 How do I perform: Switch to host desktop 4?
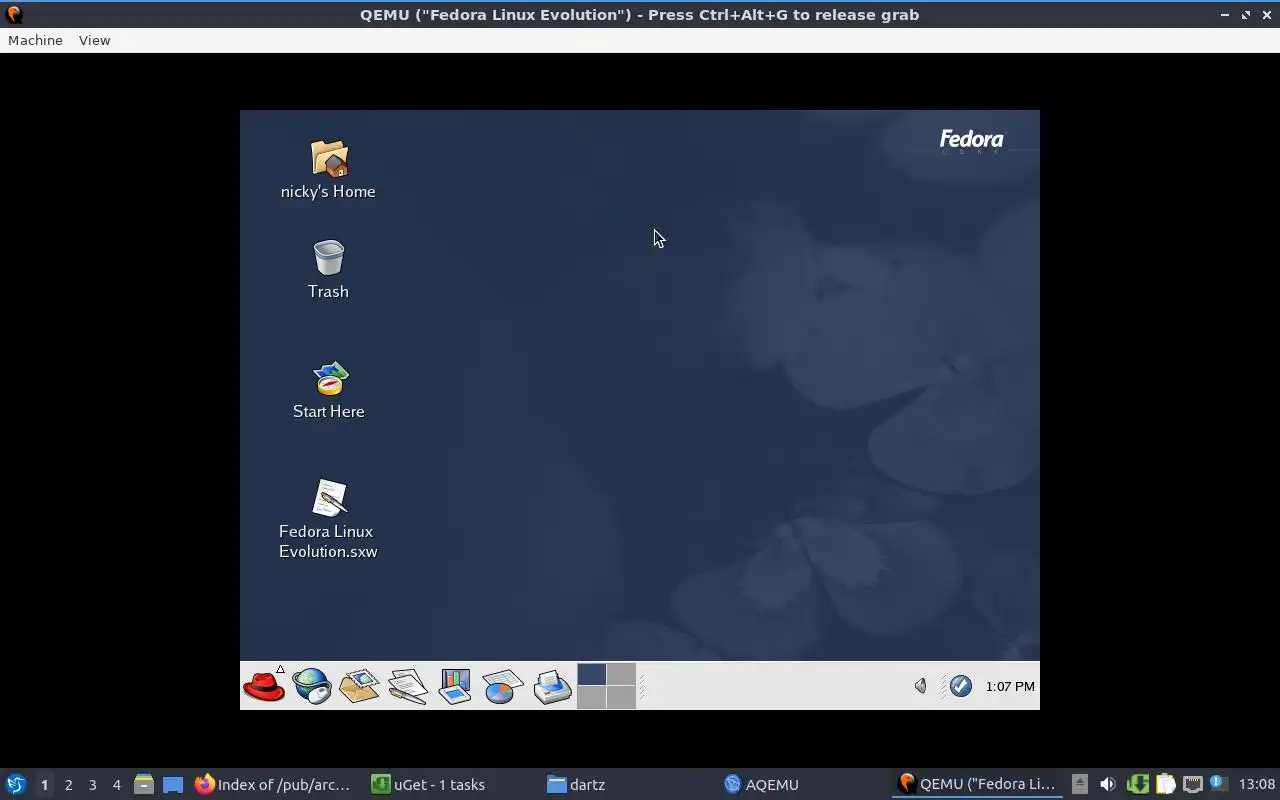(x=116, y=785)
